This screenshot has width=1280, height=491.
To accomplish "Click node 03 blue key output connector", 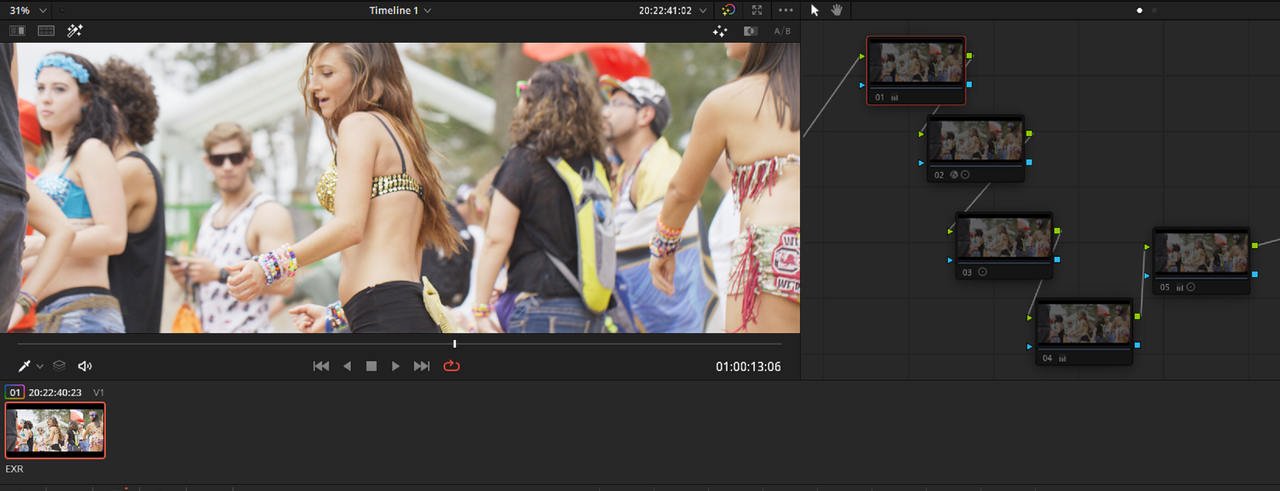I will pos(1057,259).
